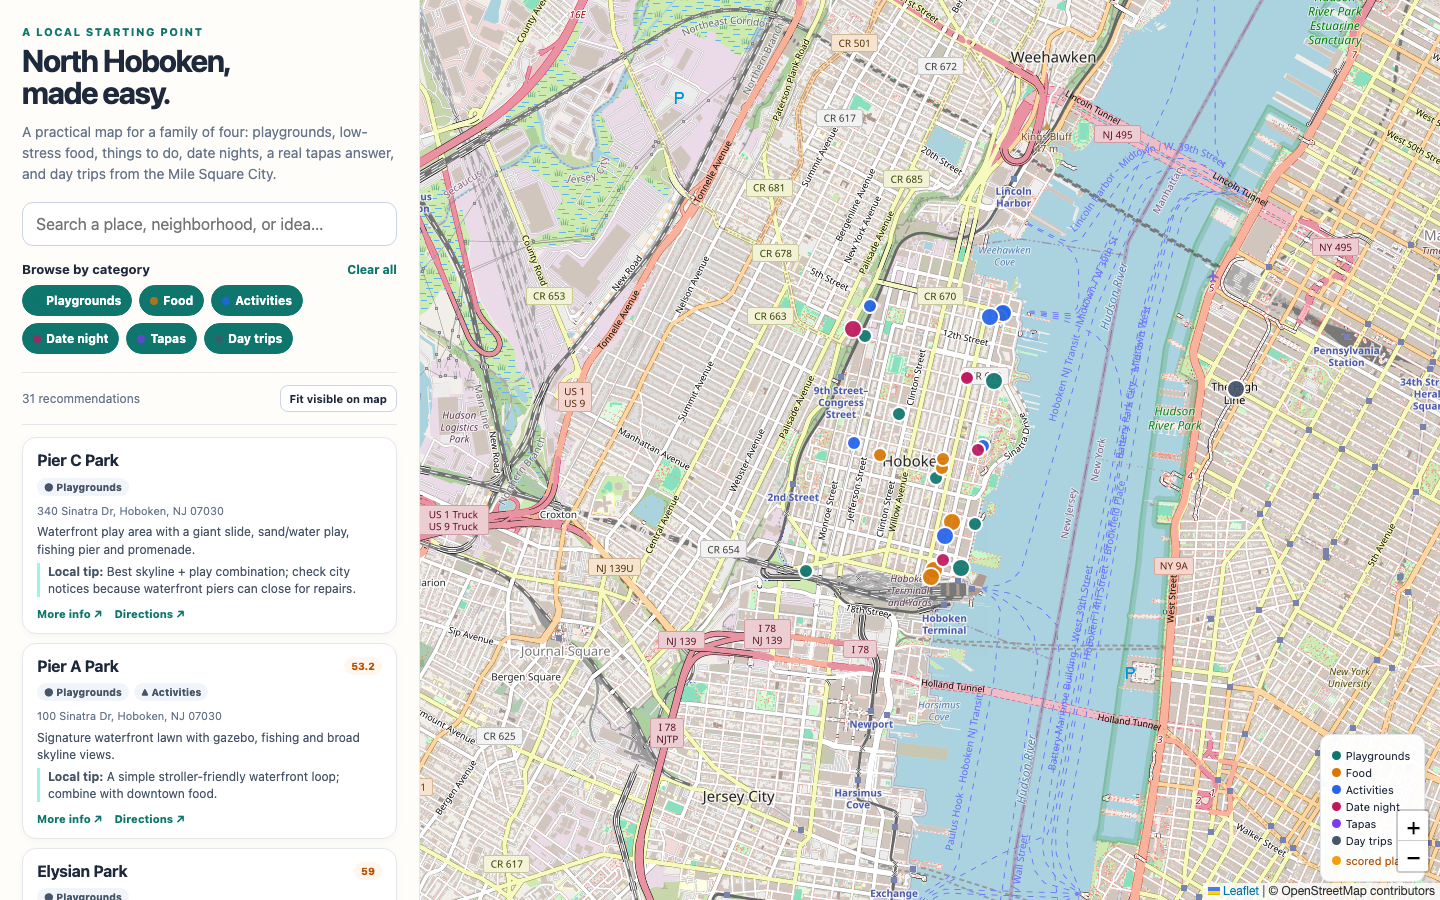Toggle the Tapas category filter

(x=161, y=339)
